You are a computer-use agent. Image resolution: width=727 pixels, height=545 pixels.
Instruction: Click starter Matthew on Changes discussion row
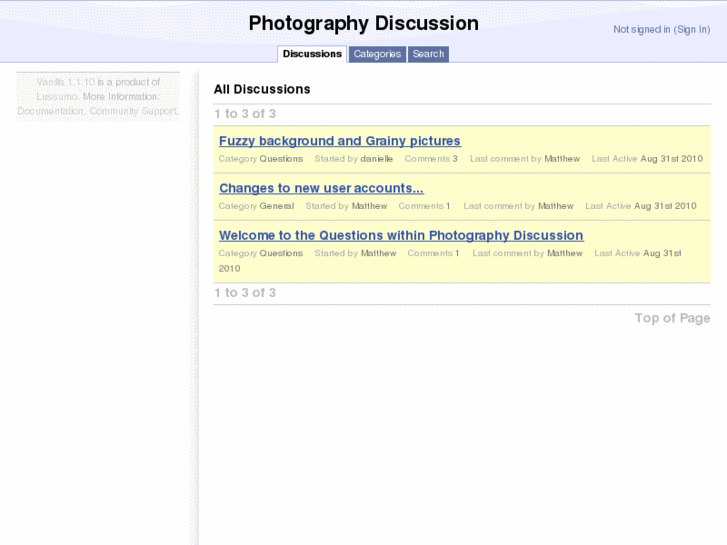(369, 206)
